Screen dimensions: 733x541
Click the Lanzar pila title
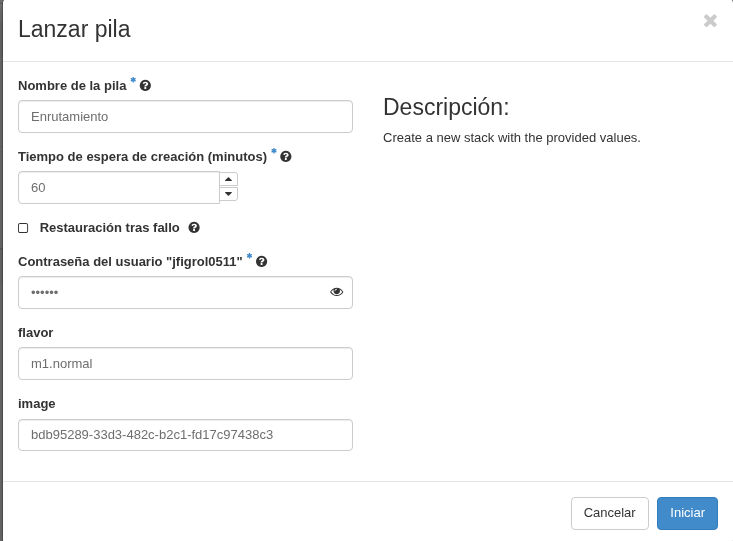(74, 29)
